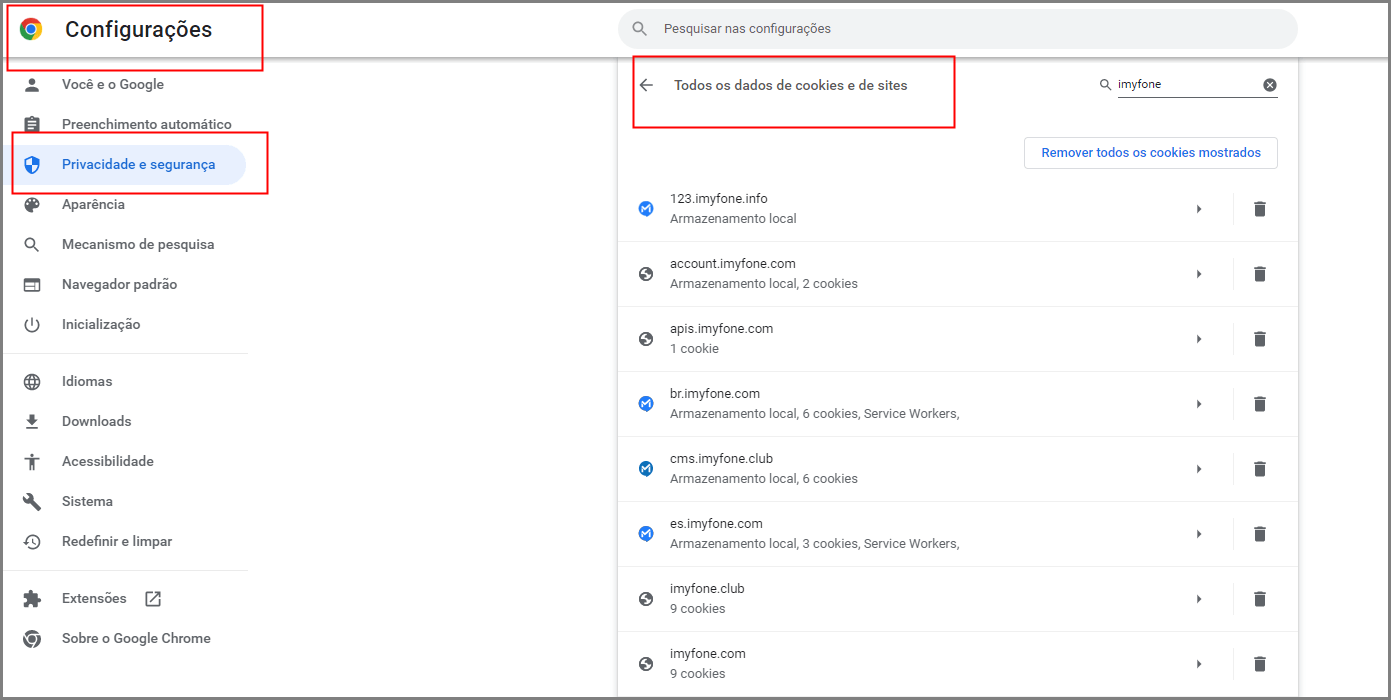Click the magnifier icon in Pesquisar nas configurações
The height and width of the screenshot is (700, 1391).
coord(640,29)
